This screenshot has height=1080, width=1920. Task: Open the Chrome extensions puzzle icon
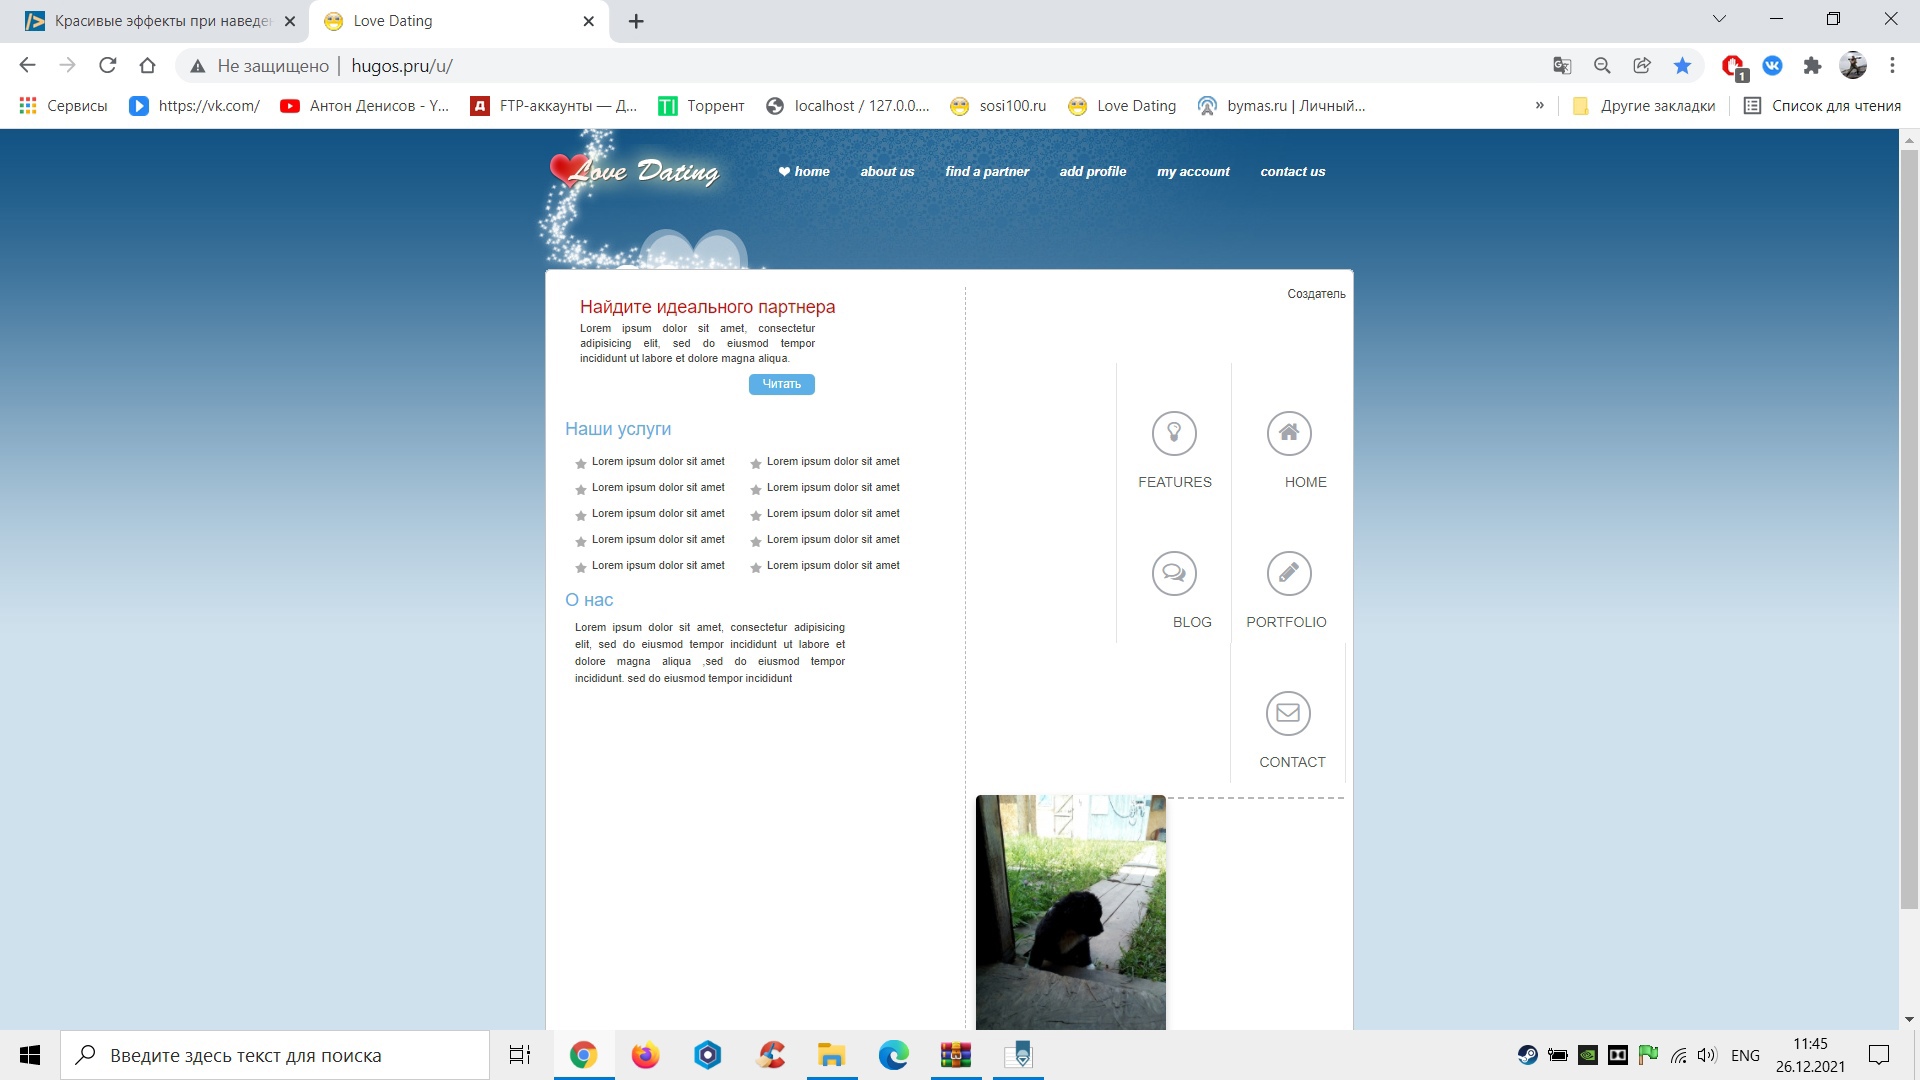coord(1812,66)
